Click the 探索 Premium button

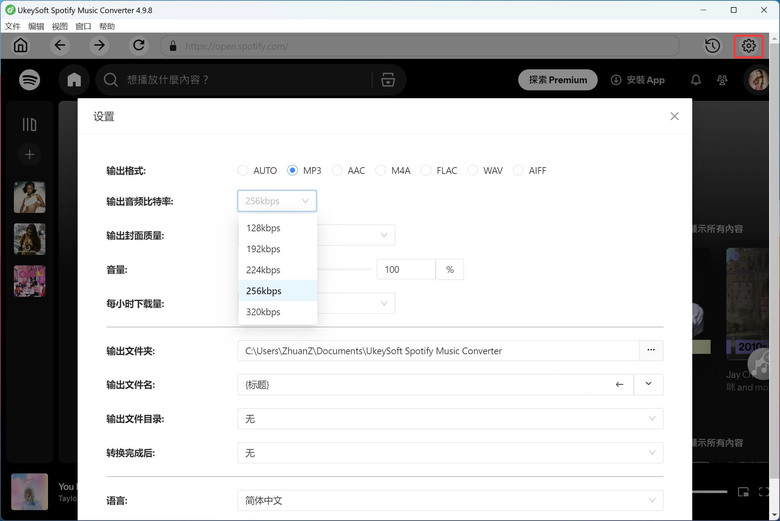click(x=558, y=80)
